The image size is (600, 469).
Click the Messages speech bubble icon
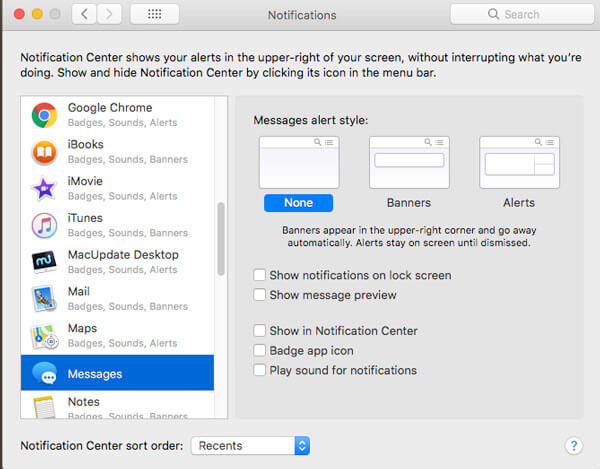[44, 373]
